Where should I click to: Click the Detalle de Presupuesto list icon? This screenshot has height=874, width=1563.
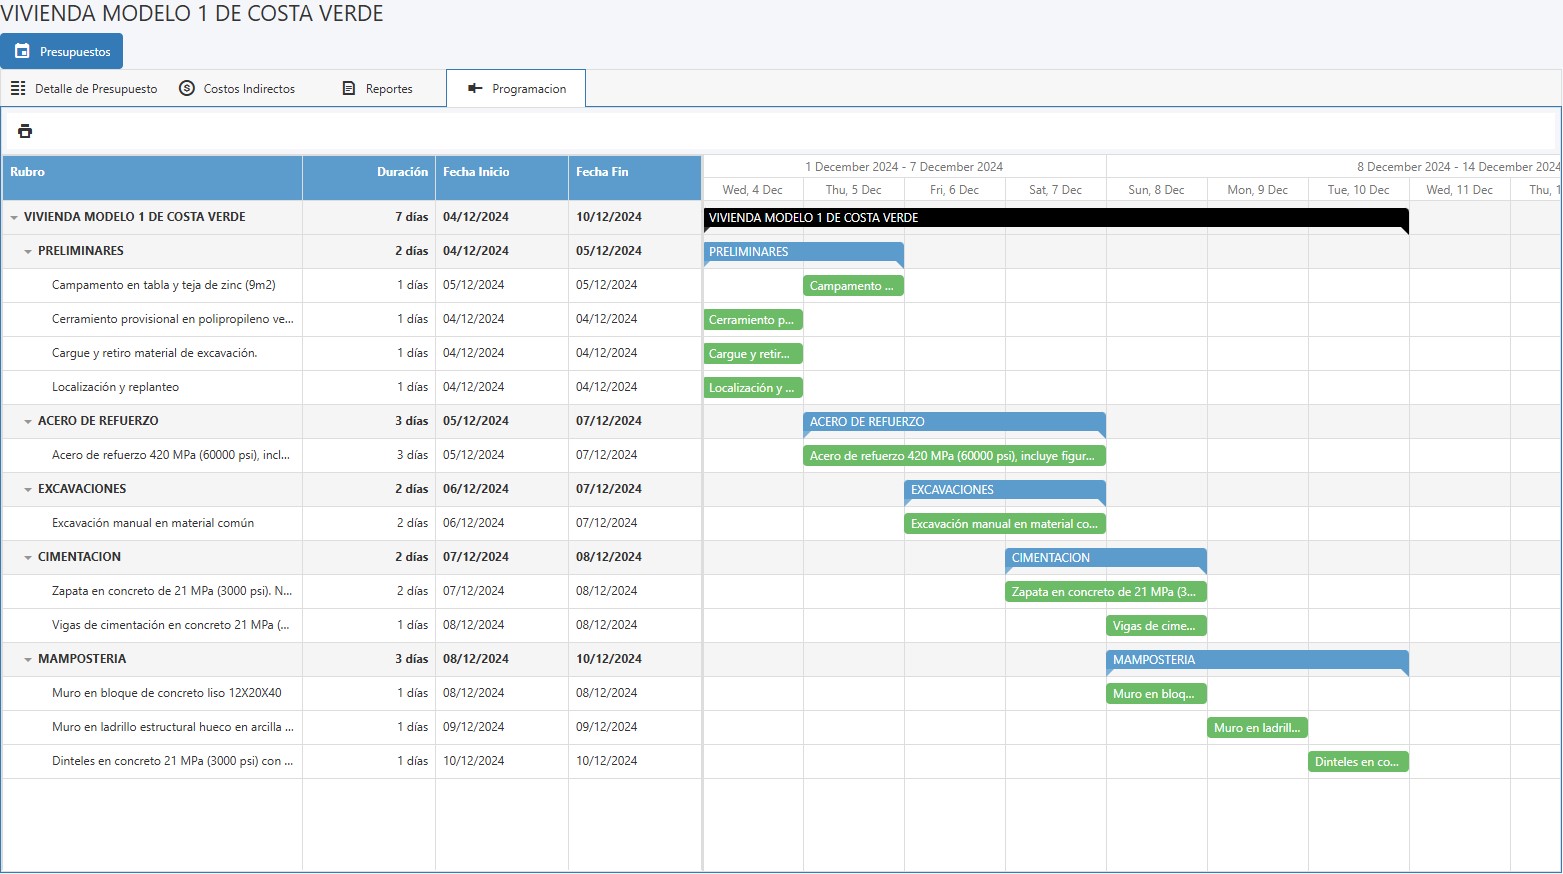coord(18,88)
